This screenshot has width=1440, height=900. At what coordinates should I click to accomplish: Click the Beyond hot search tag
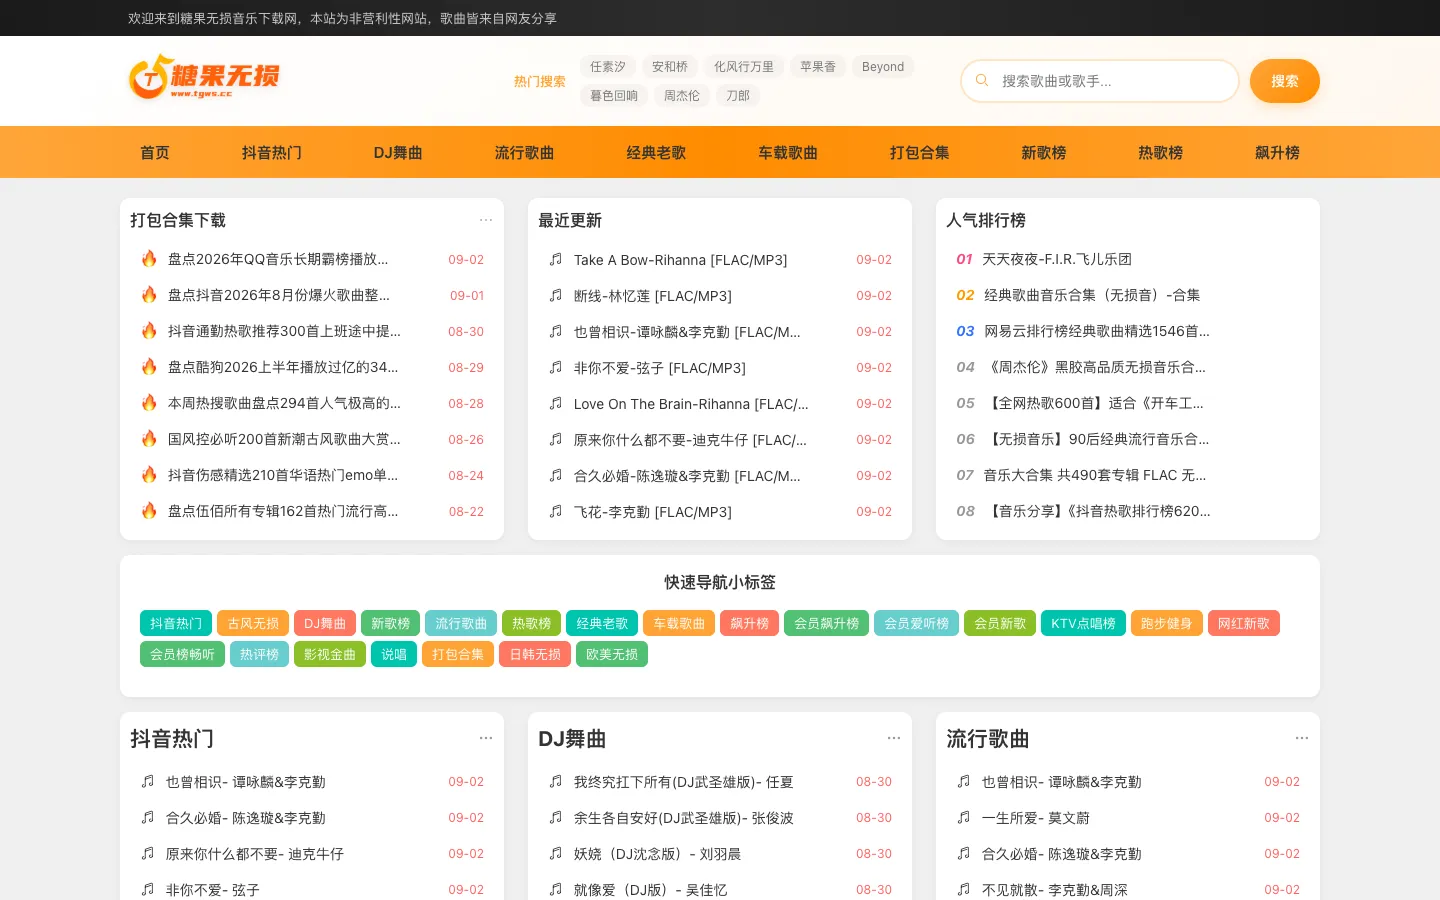[883, 67]
